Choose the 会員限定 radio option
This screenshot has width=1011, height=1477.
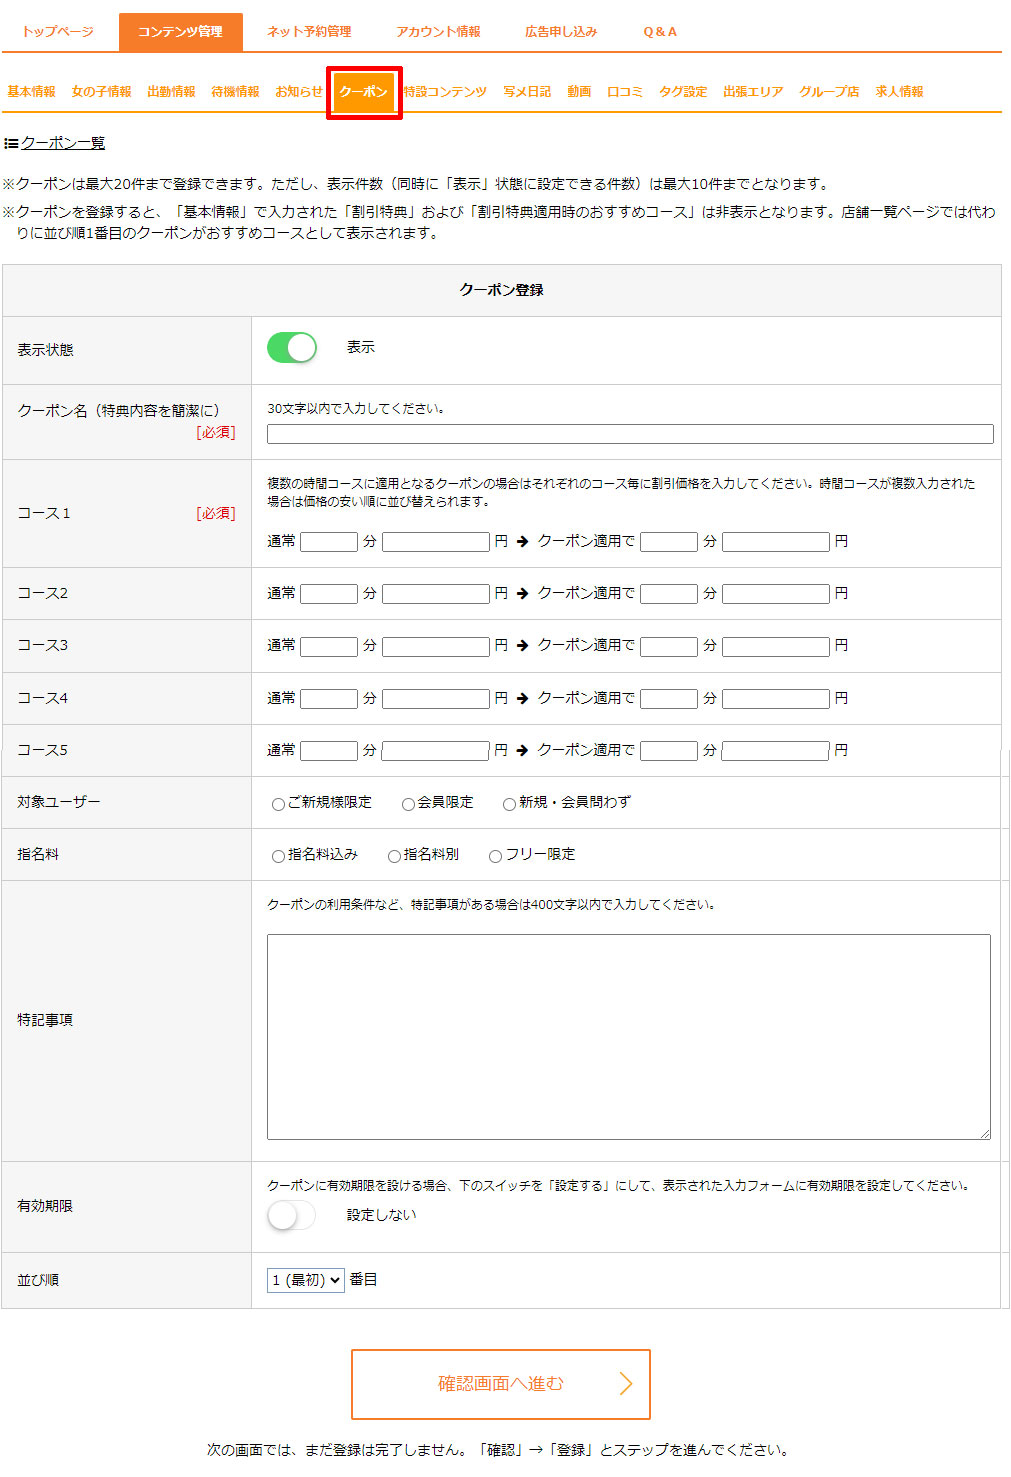click(408, 804)
